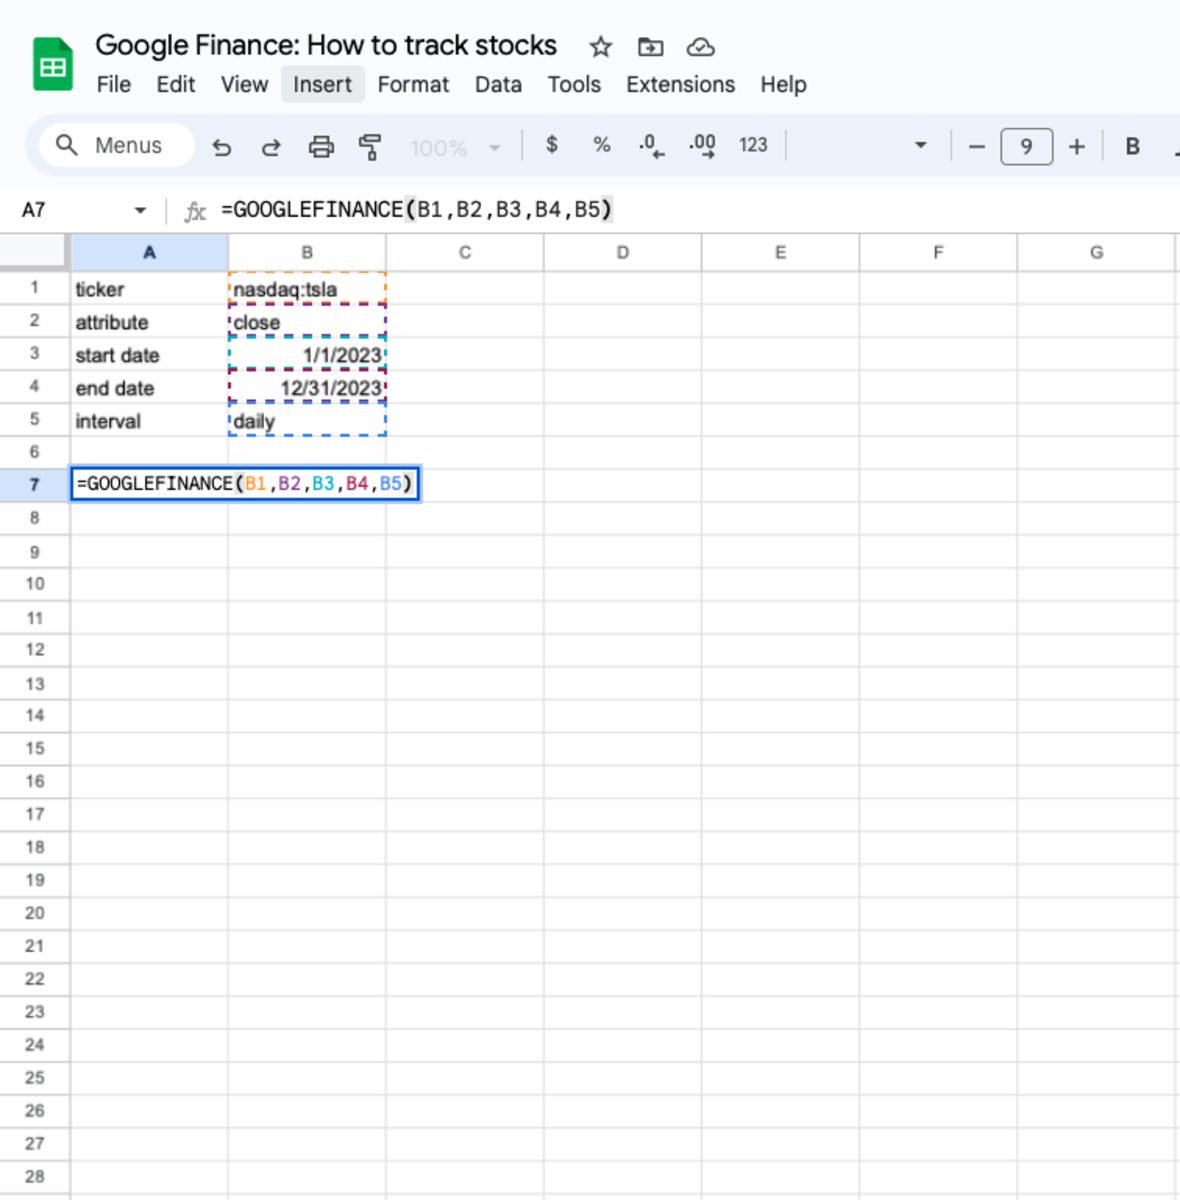Select column E header
The image size is (1180, 1200).
pos(781,253)
